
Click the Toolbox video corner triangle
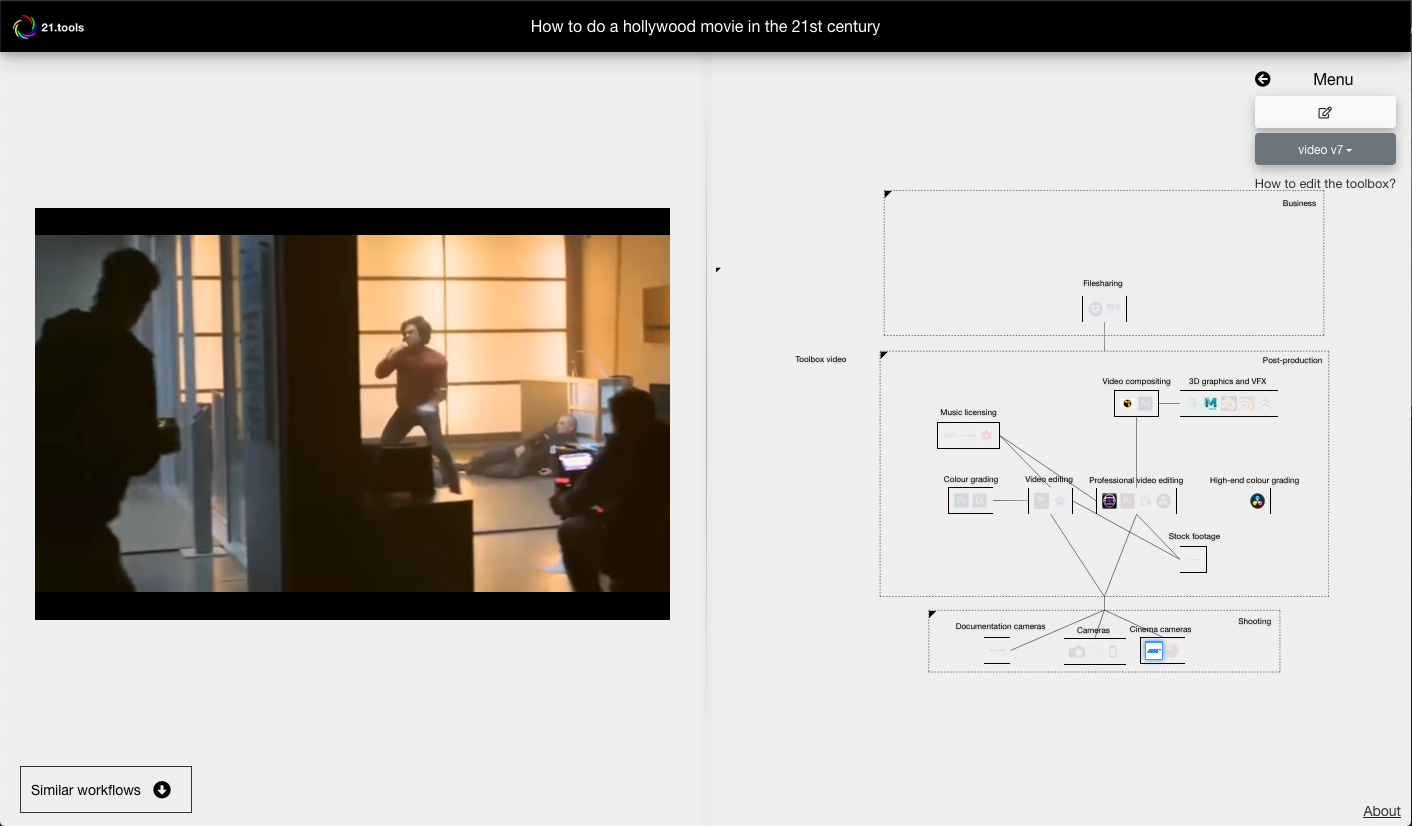718,270
